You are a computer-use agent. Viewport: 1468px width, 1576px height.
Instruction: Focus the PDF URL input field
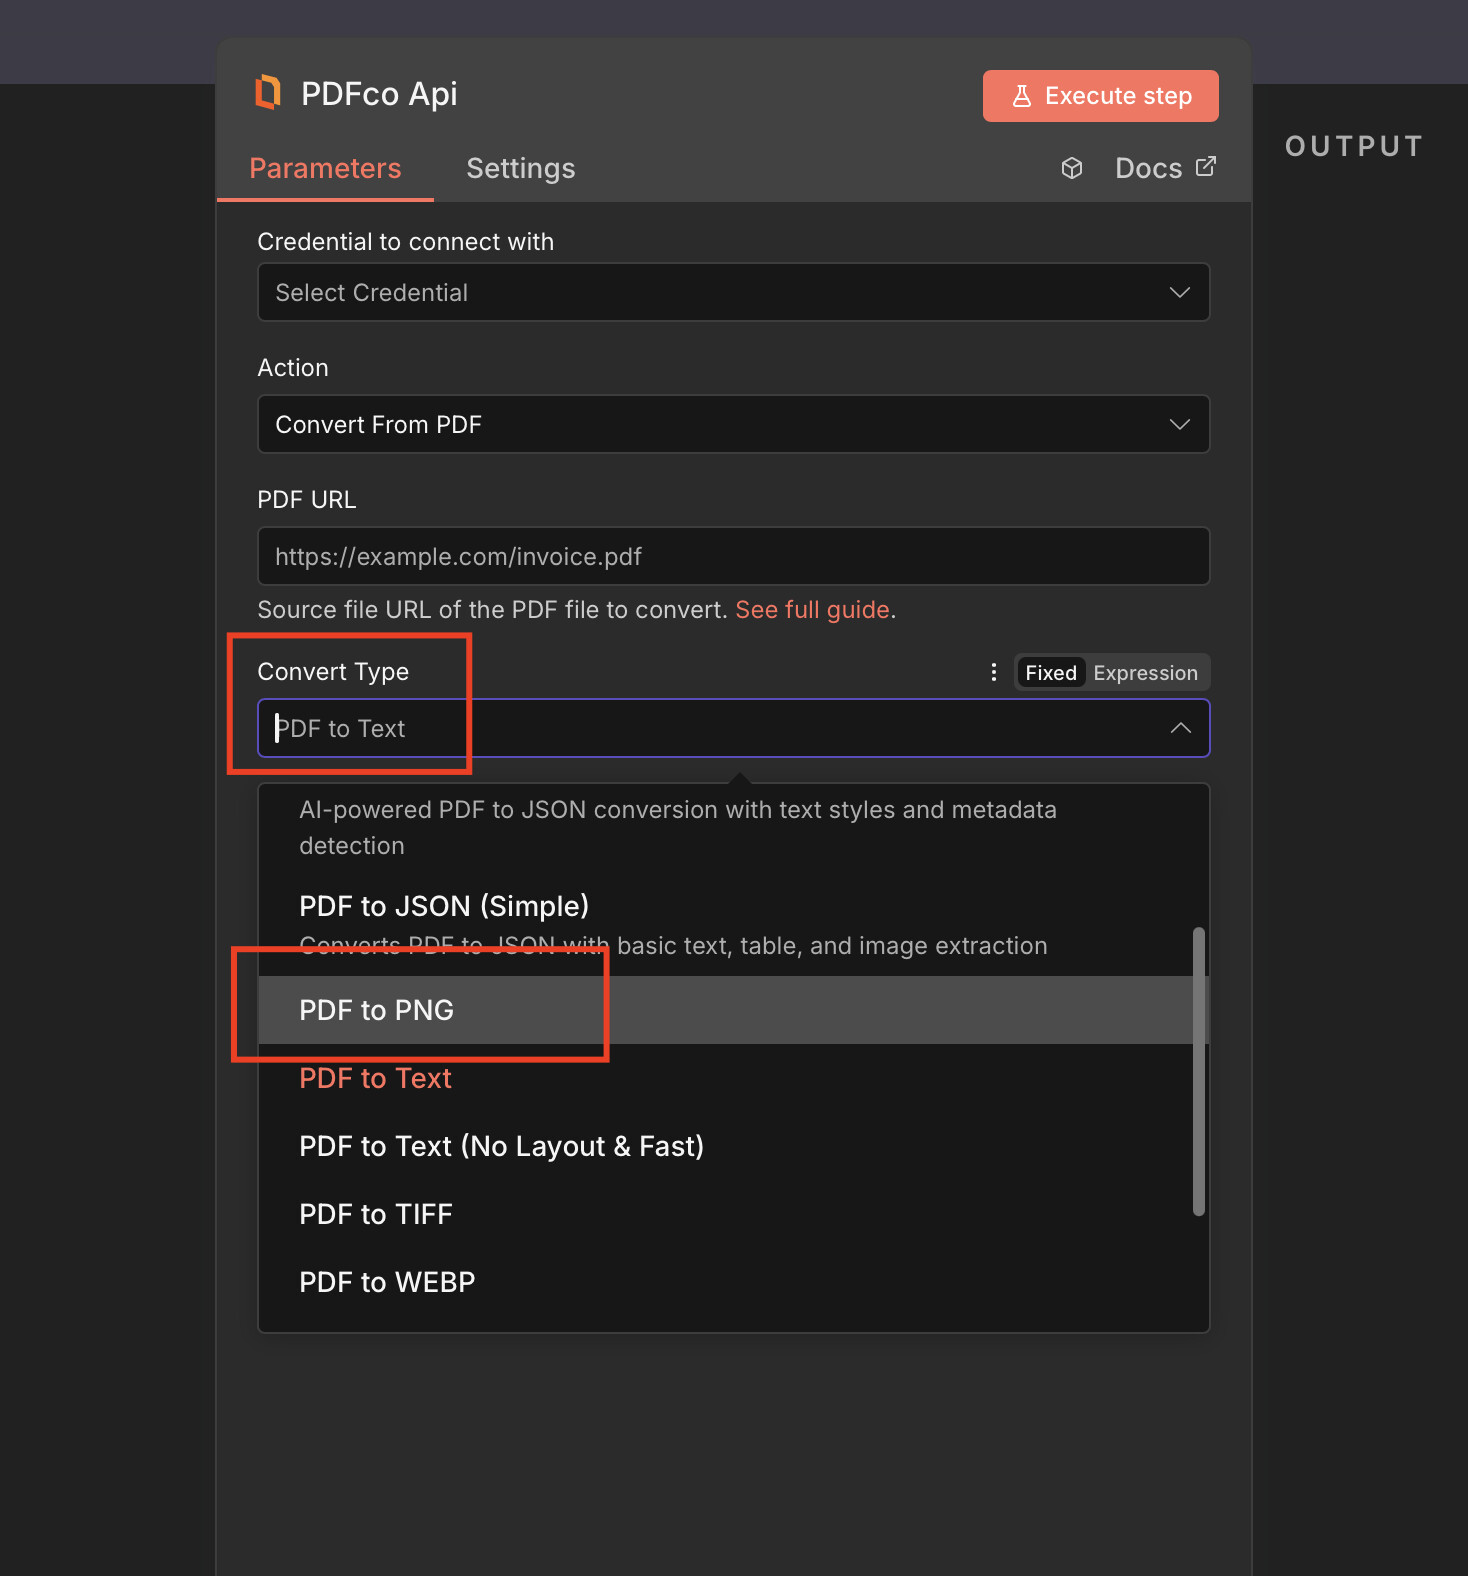click(733, 557)
